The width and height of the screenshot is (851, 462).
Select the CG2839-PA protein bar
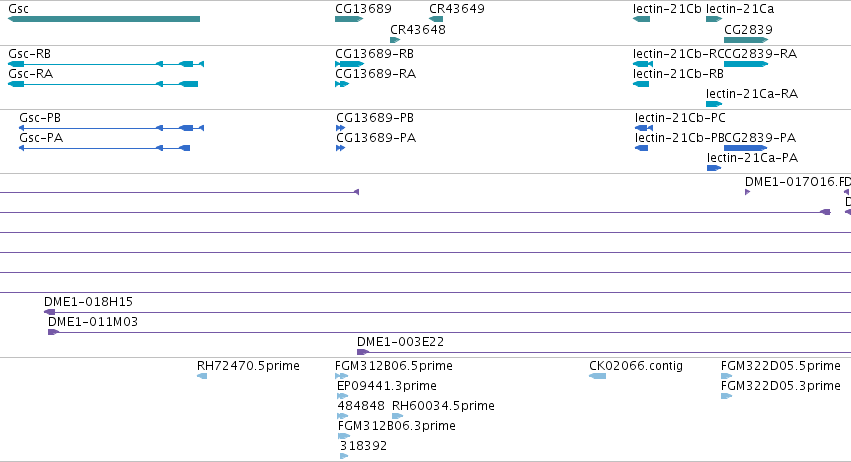(746, 148)
